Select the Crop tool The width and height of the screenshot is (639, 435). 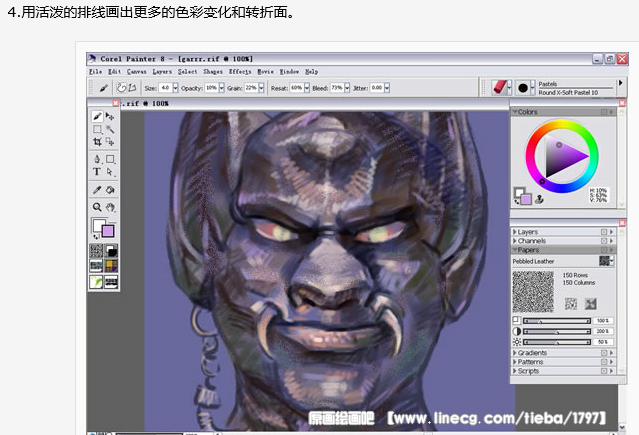[x=97, y=142]
